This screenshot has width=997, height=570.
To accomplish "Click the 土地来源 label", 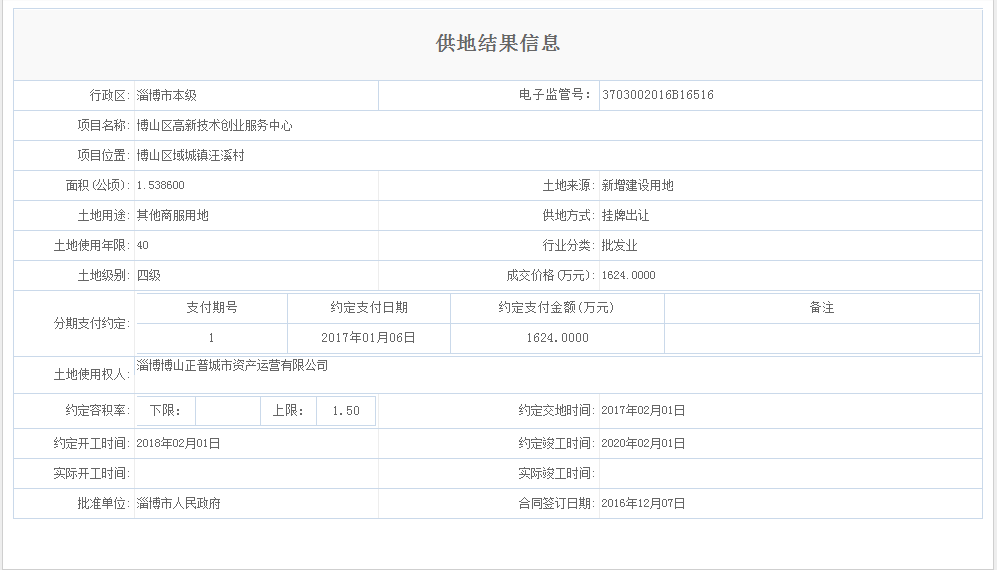I will coord(569,185).
